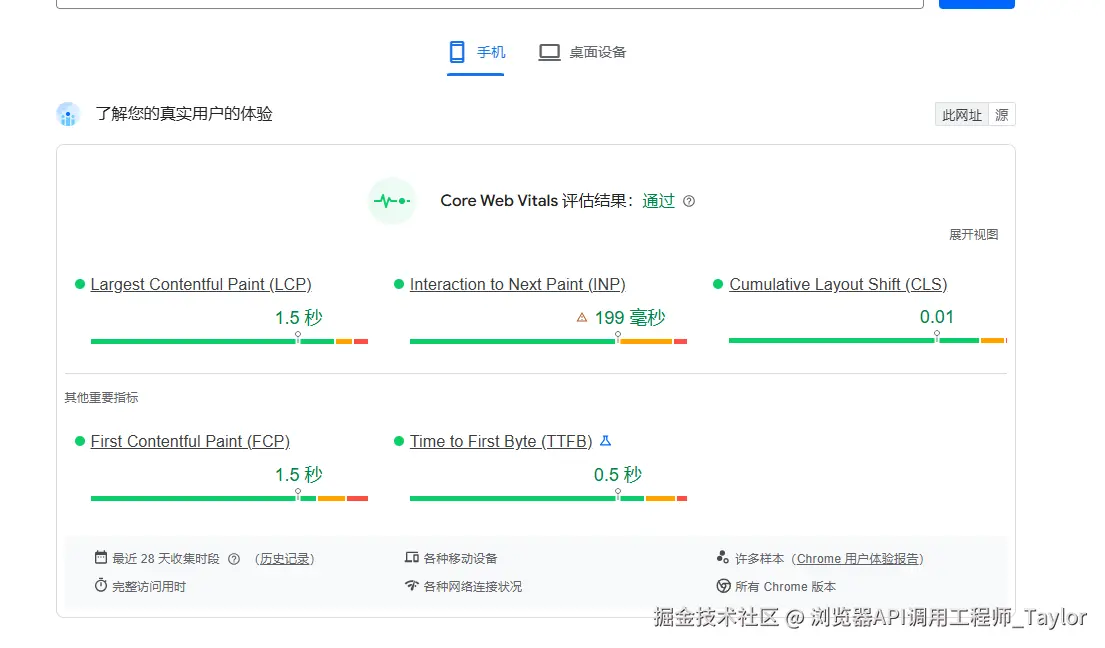Click the Core Web Vitals pulse icon

tap(392, 201)
